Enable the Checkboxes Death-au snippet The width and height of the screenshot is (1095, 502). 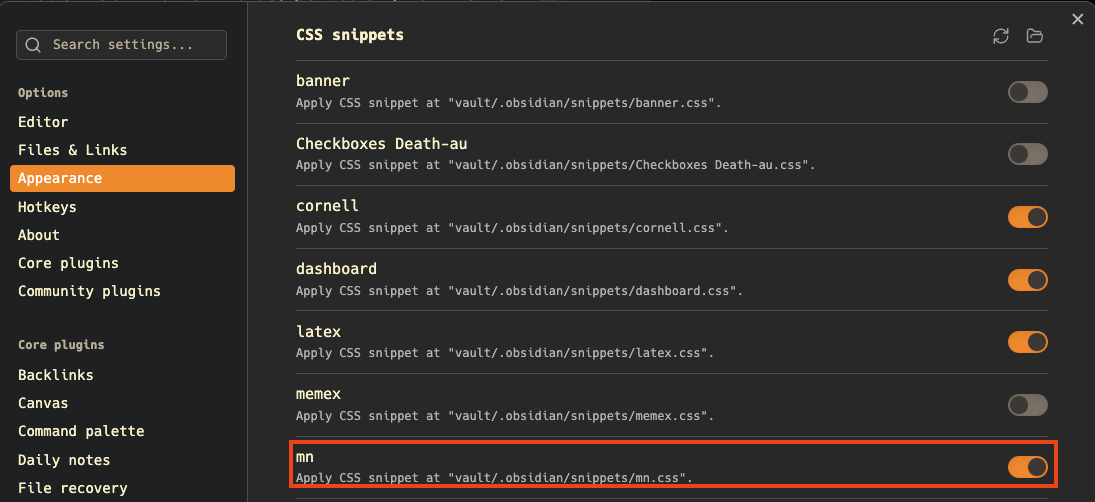pyautogui.click(x=1027, y=154)
